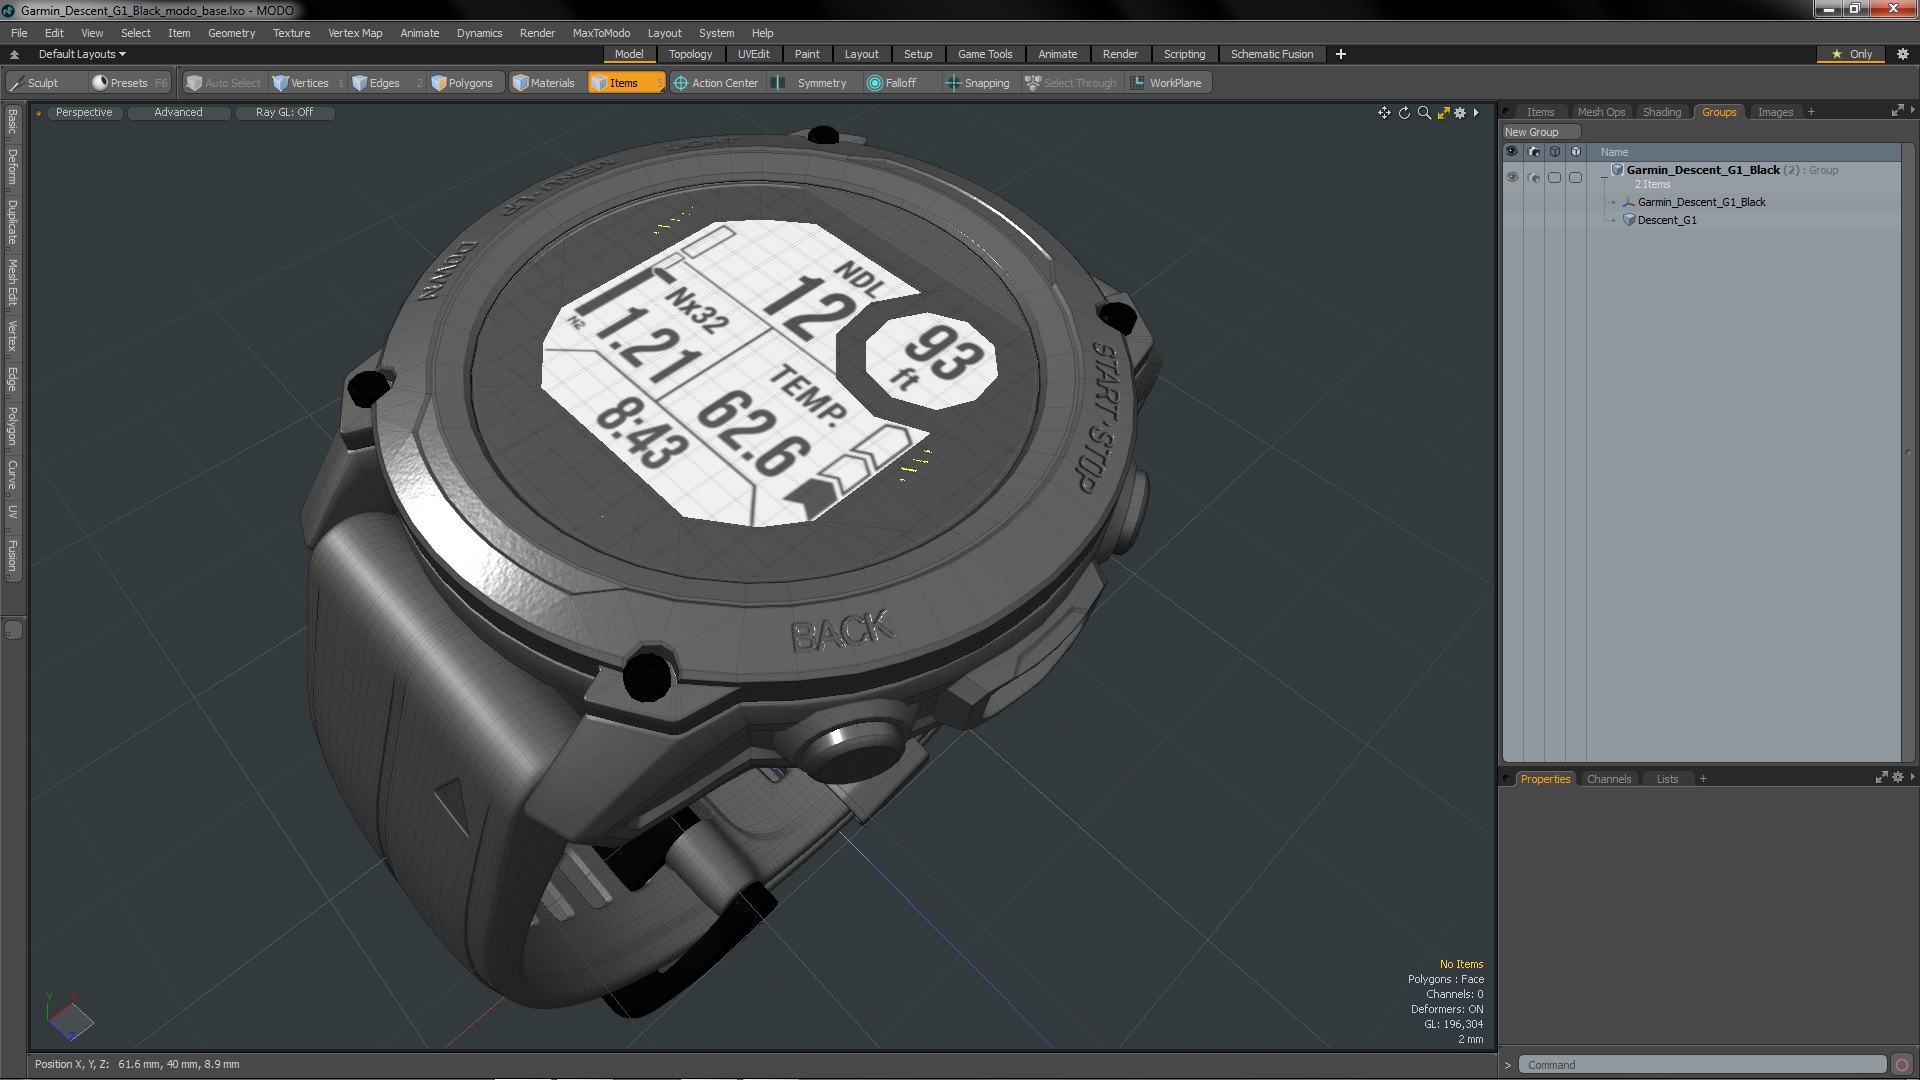Image resolution: width=1920 pixels, height=1080 pixels.
Task: Enable Auto Select mode
Action: click(x=224, y=83)
